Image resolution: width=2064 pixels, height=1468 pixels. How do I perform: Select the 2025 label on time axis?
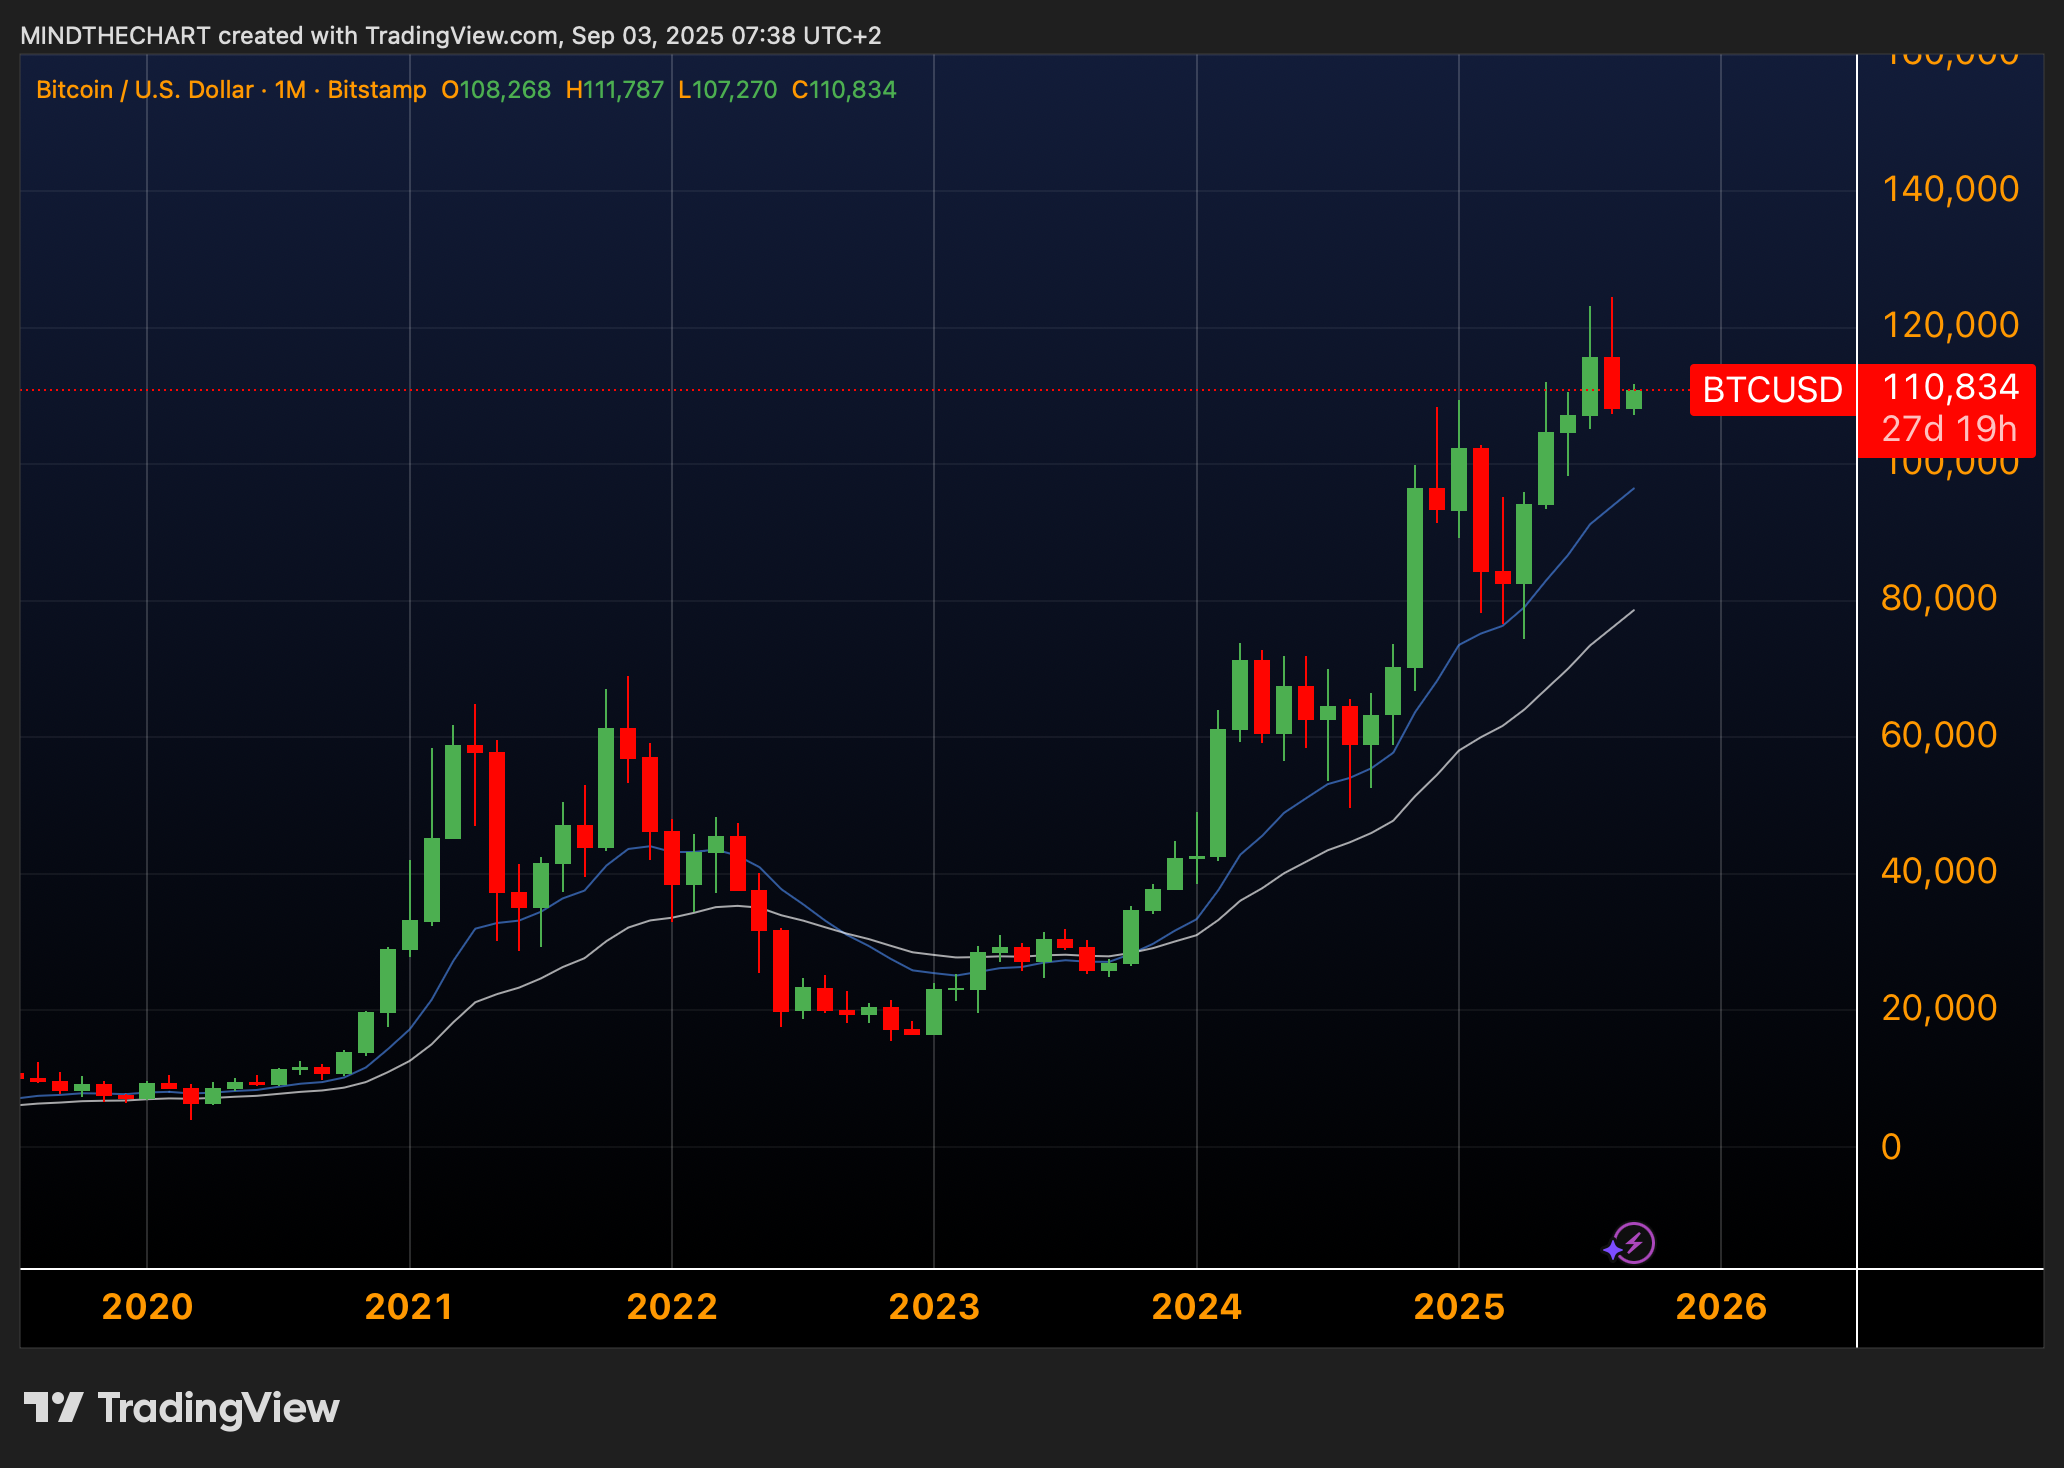point(1459,1307)
